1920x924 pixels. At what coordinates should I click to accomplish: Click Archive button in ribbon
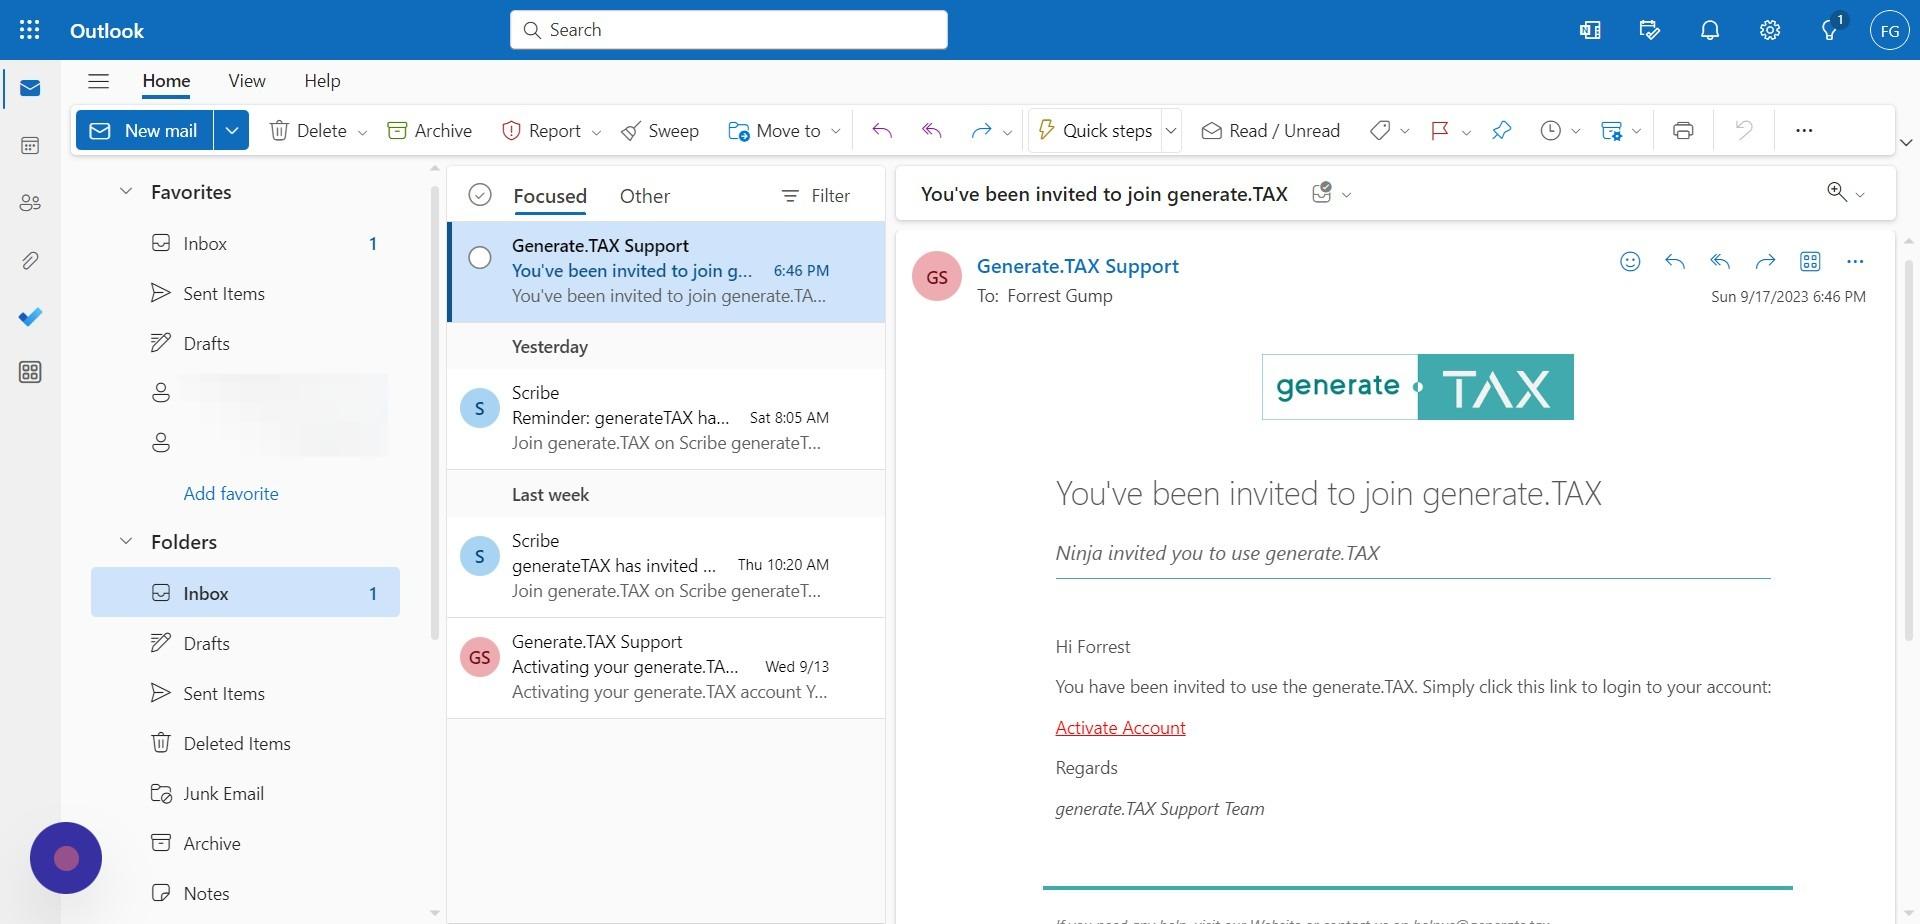(429, 131)
